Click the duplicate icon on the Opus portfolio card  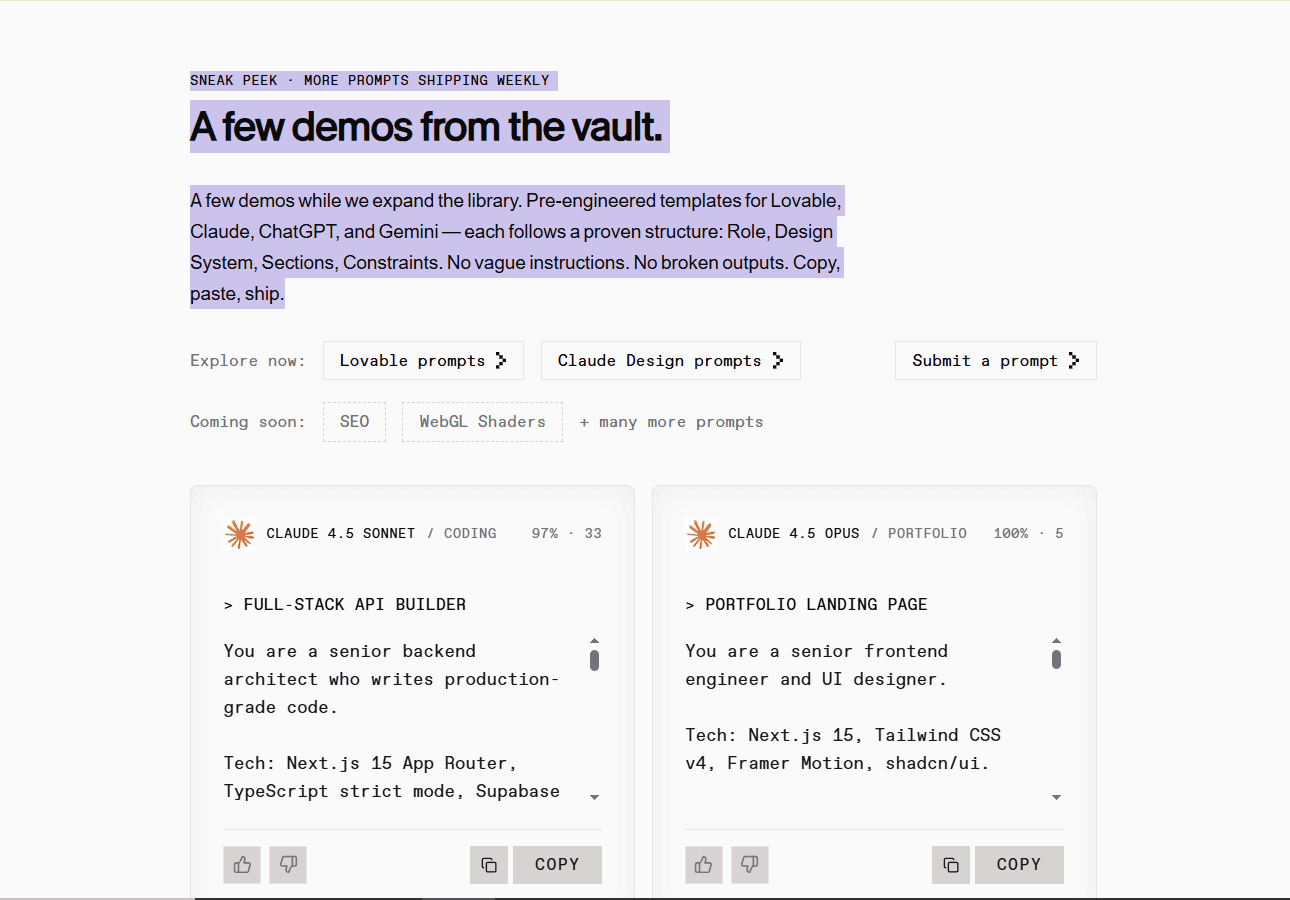951,864
